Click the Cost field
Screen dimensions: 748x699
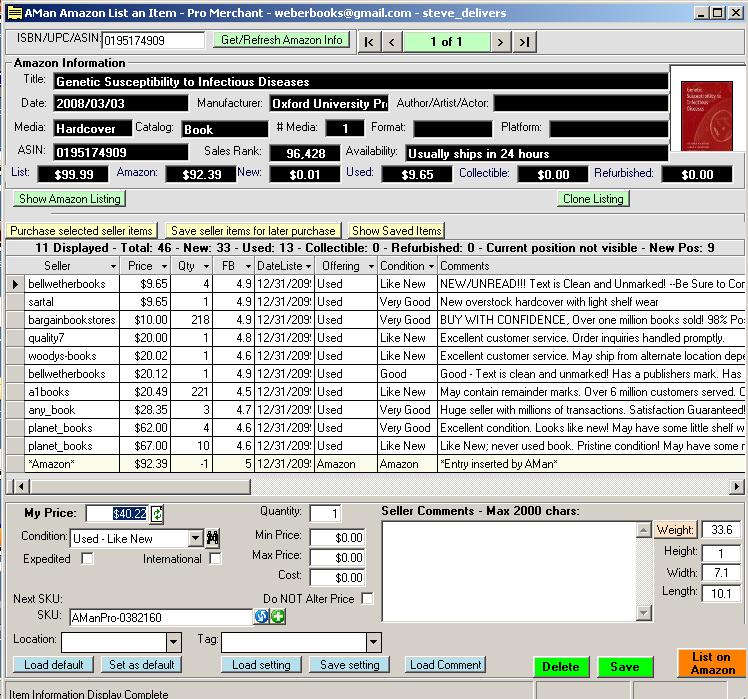[x=337, y=578]
